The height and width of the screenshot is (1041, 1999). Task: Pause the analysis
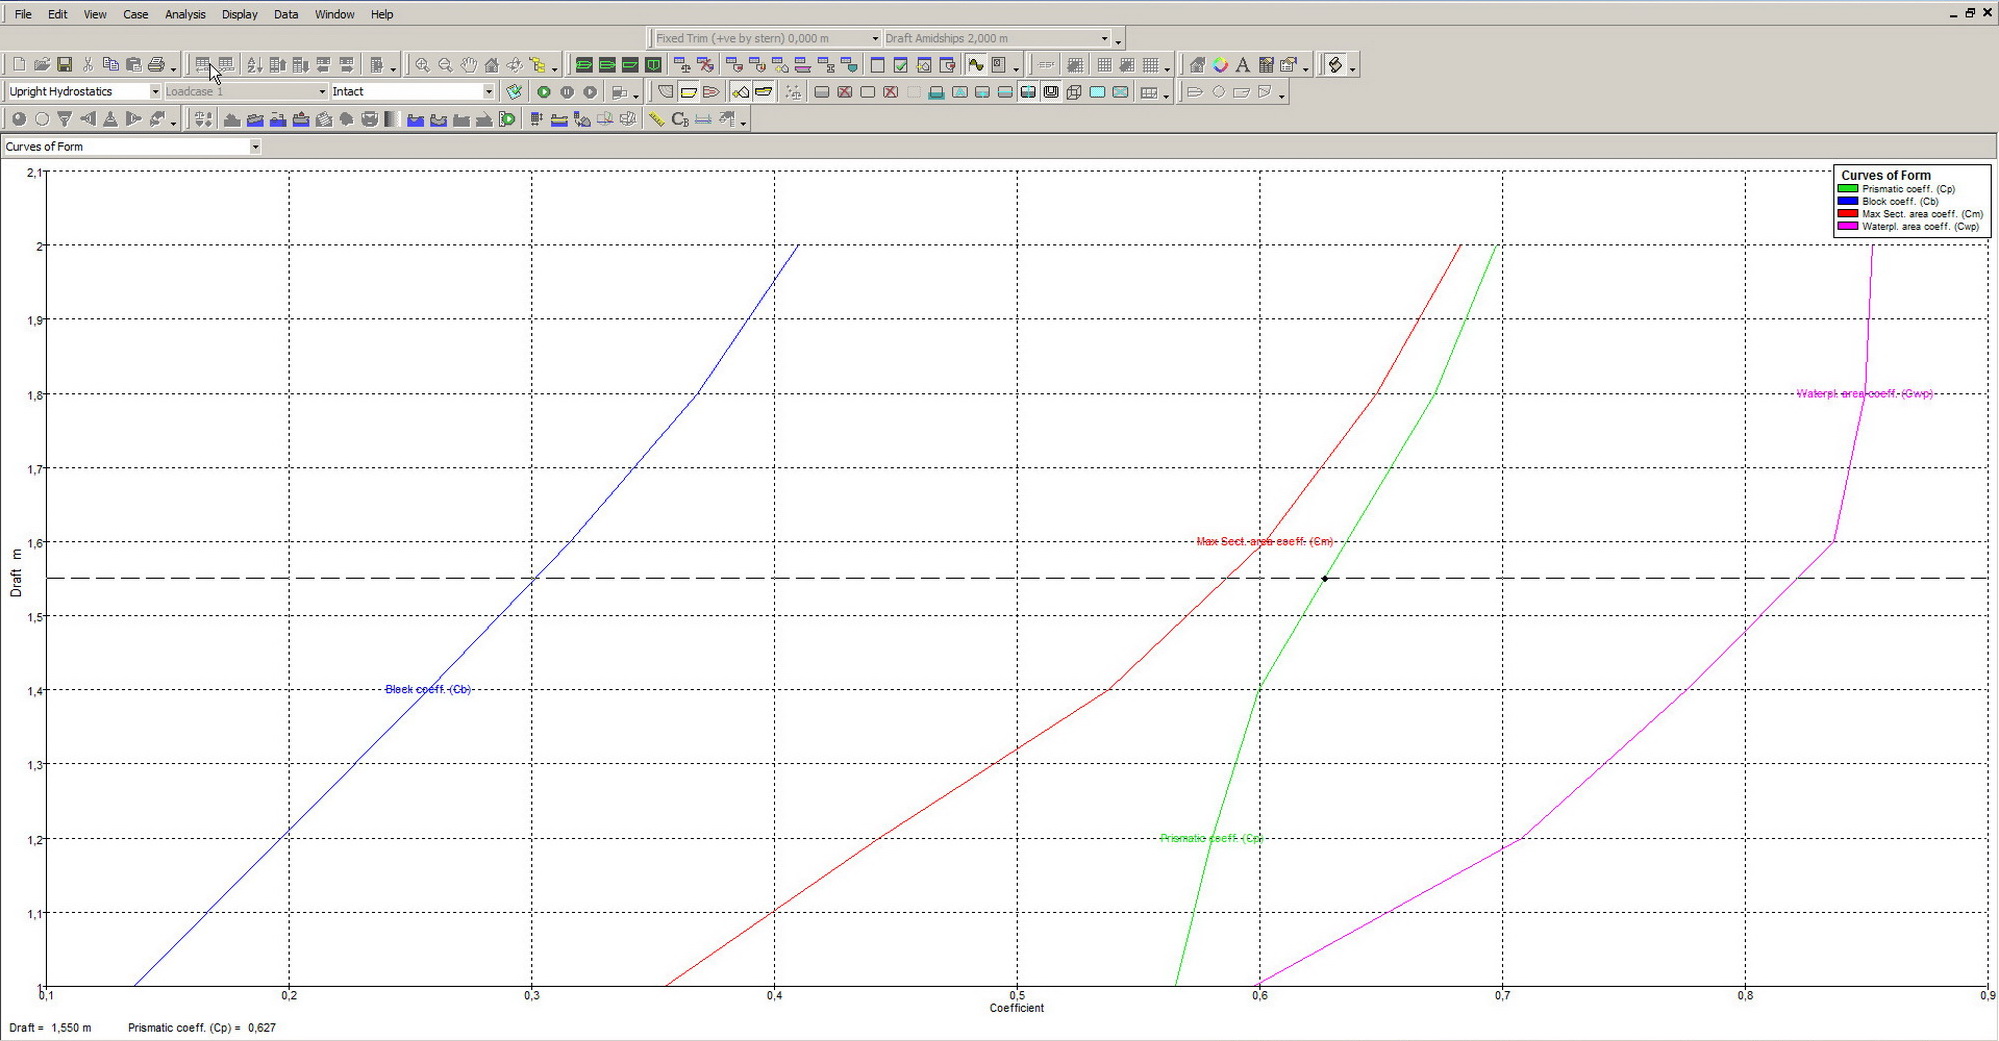click(567, 92)
